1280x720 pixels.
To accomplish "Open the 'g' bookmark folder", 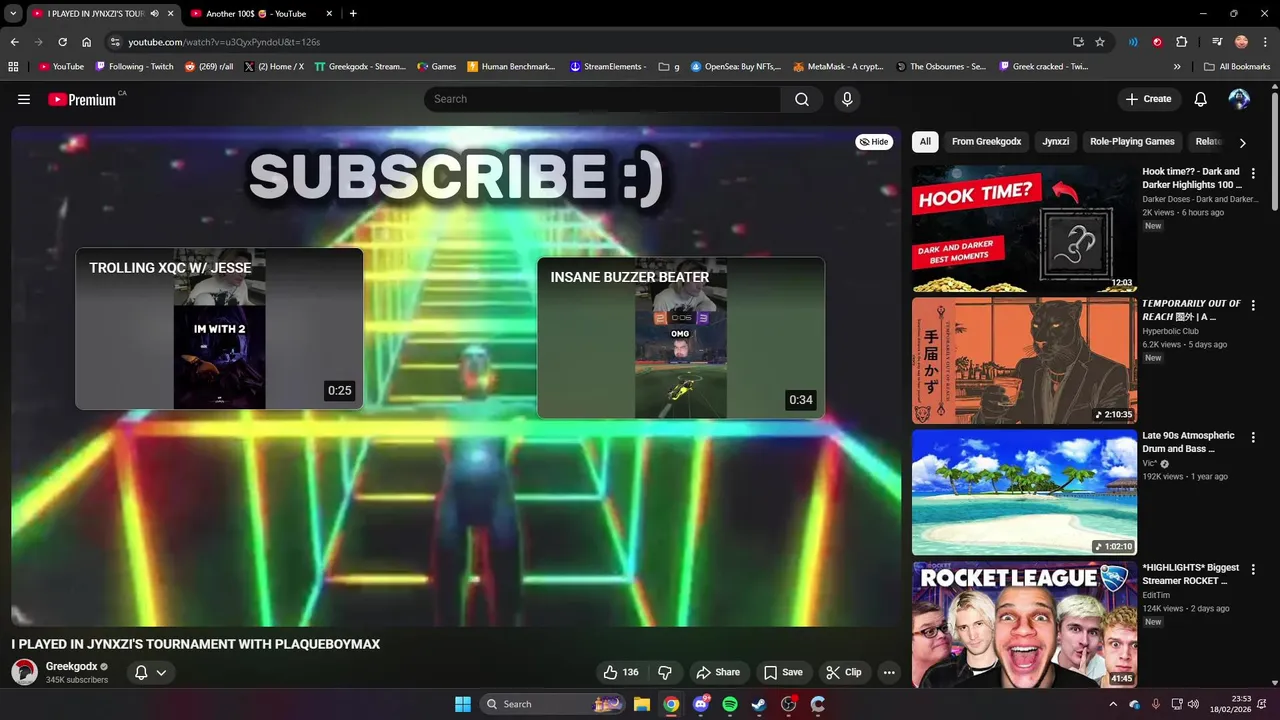I will [x=669, y=67].
